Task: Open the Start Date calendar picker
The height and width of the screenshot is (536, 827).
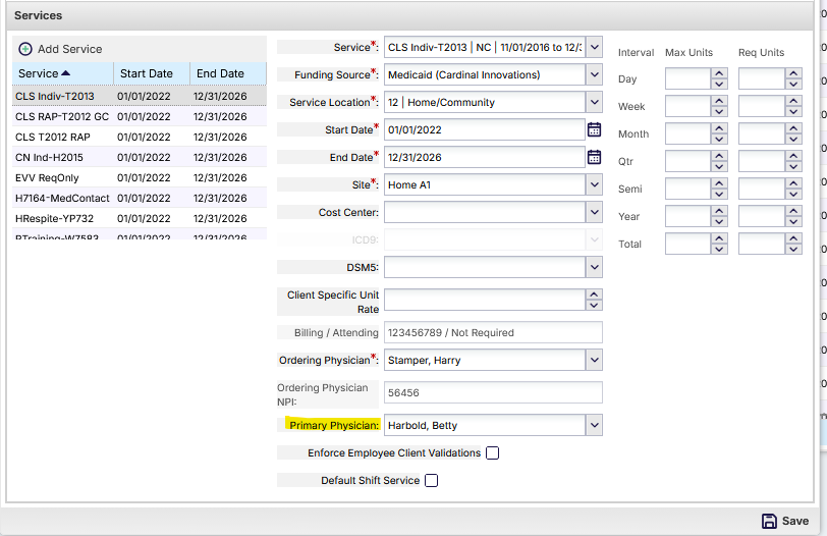Action: pos(594,129)
